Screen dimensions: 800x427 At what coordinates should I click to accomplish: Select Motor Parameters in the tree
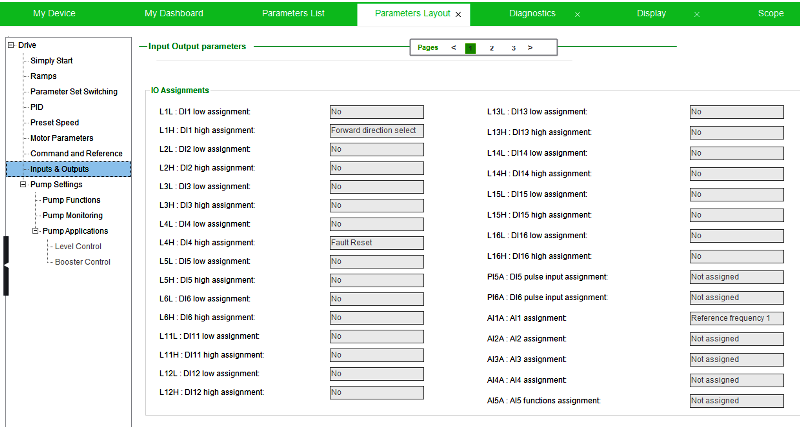pyautogui.click(x=61, y=138)
